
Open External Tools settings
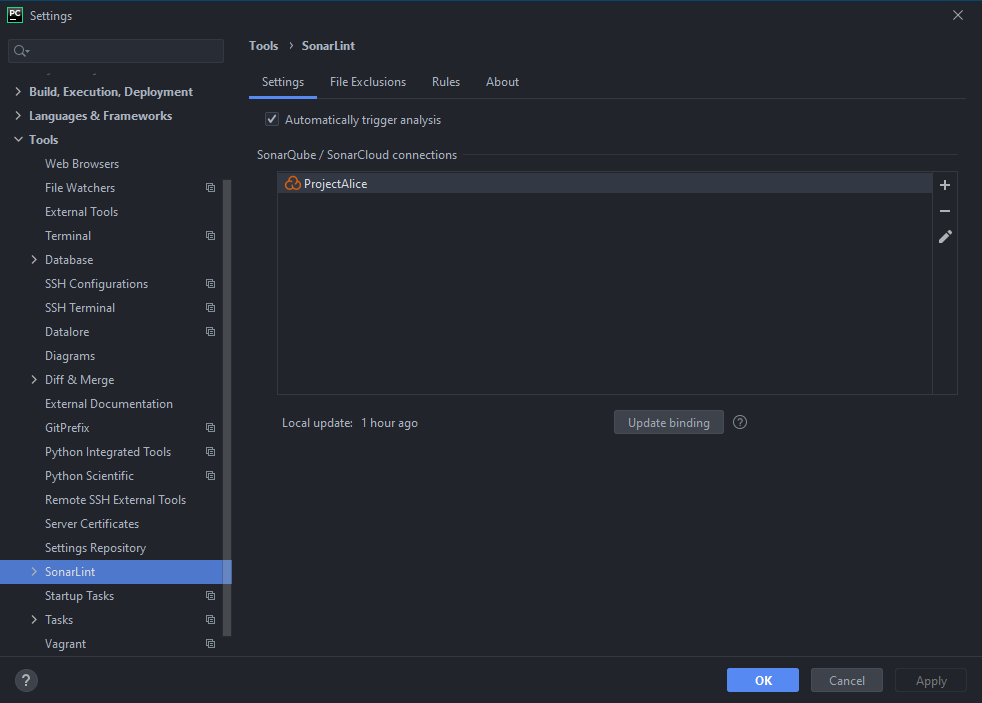81,212
